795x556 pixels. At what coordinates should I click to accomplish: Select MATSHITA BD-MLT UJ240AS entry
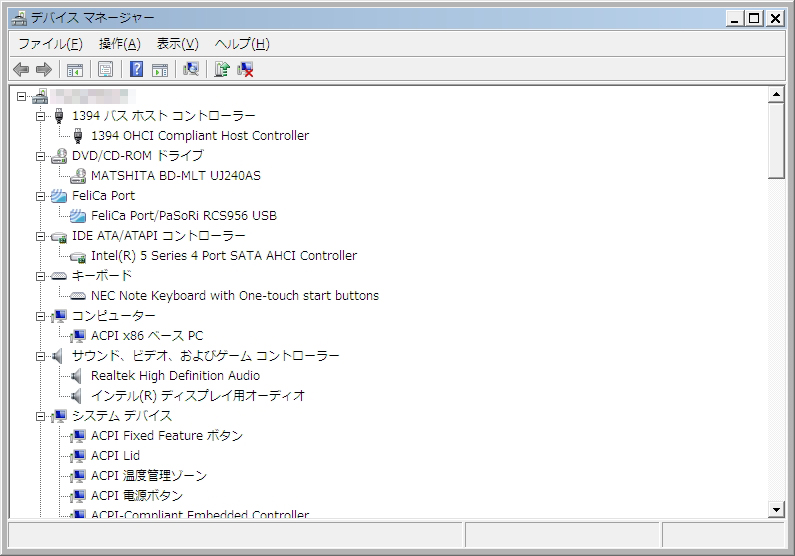[175, 176]
